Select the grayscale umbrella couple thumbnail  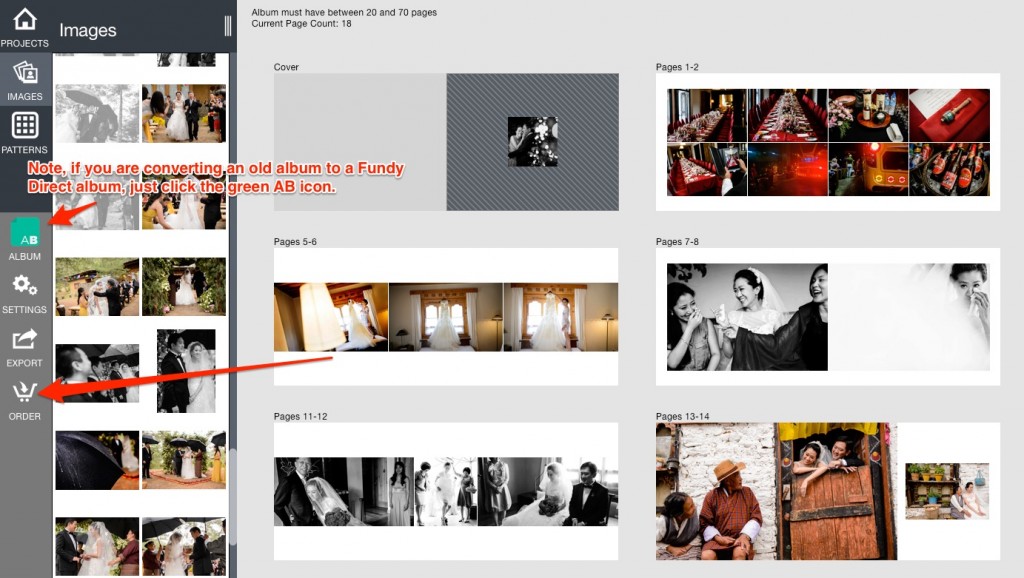tap(97, 113)
